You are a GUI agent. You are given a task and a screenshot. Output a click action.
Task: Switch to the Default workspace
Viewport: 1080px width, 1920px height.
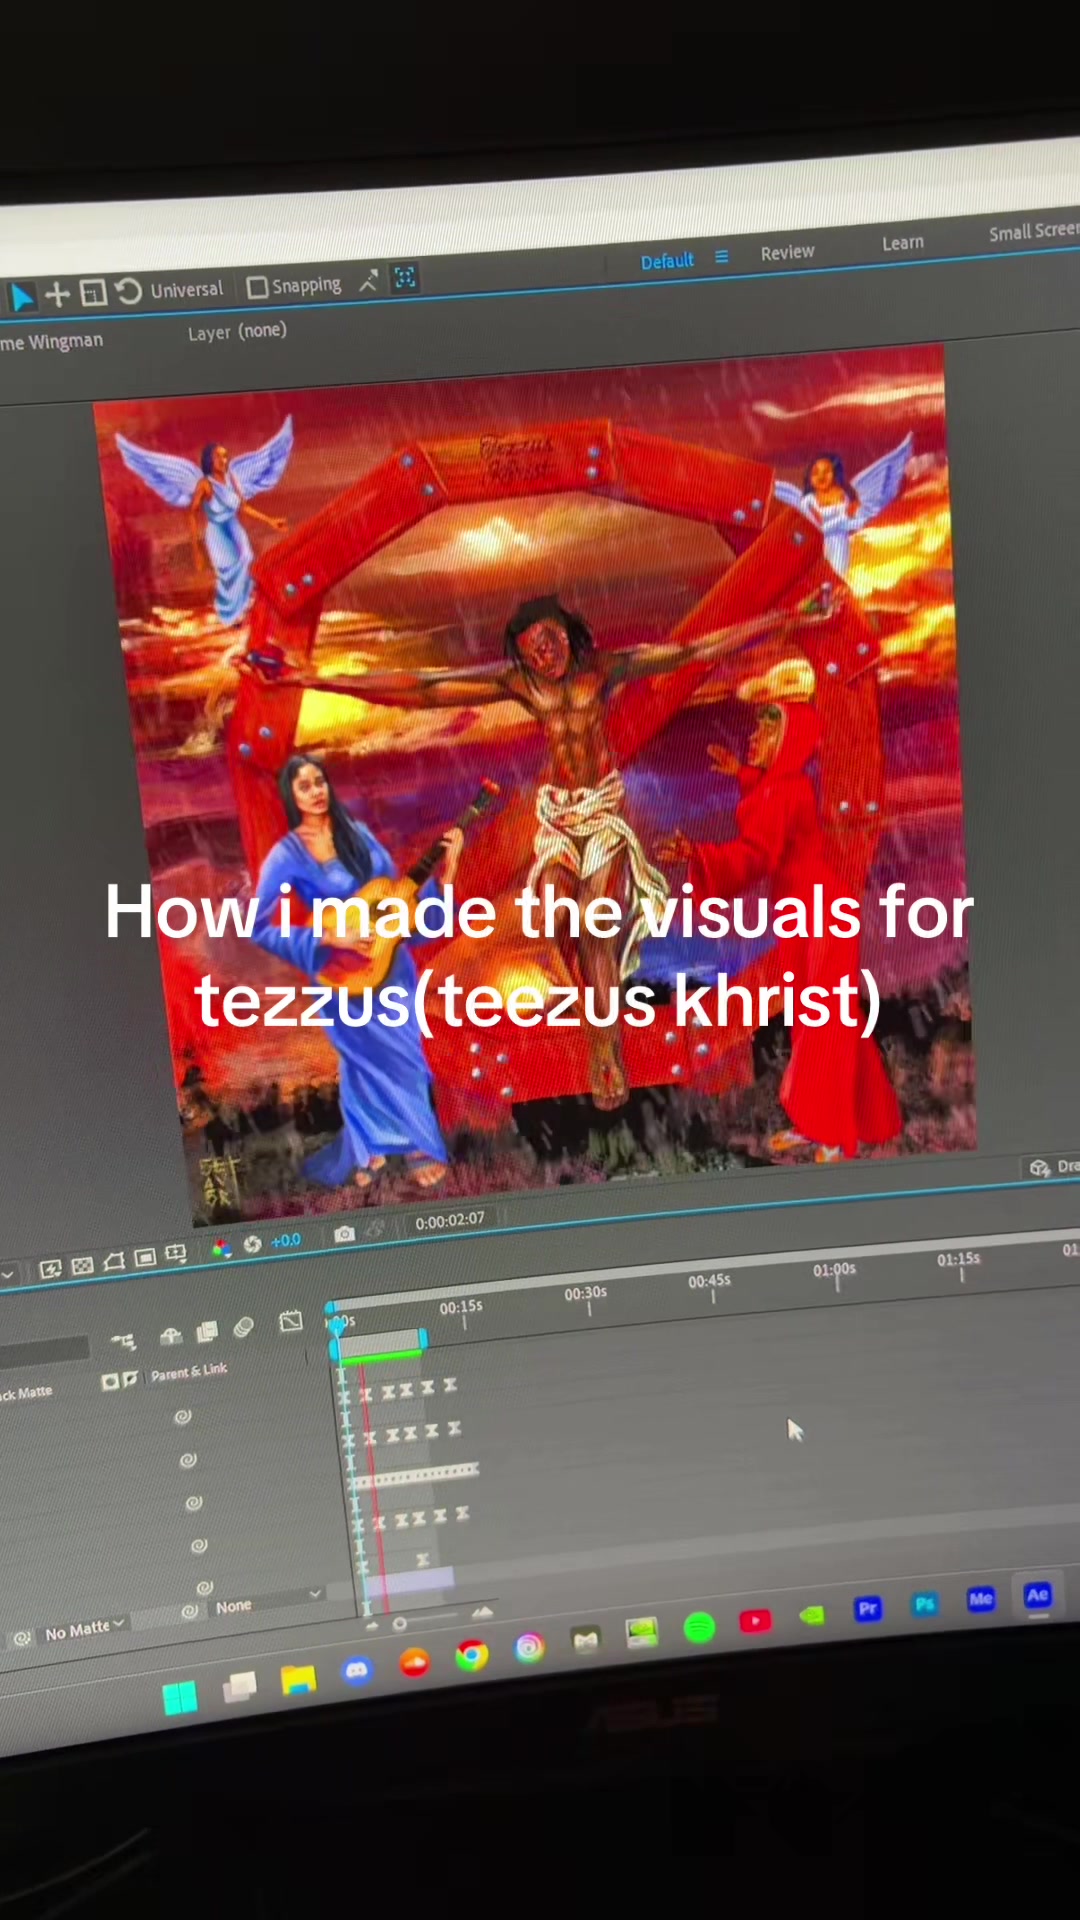coord(667,261)
